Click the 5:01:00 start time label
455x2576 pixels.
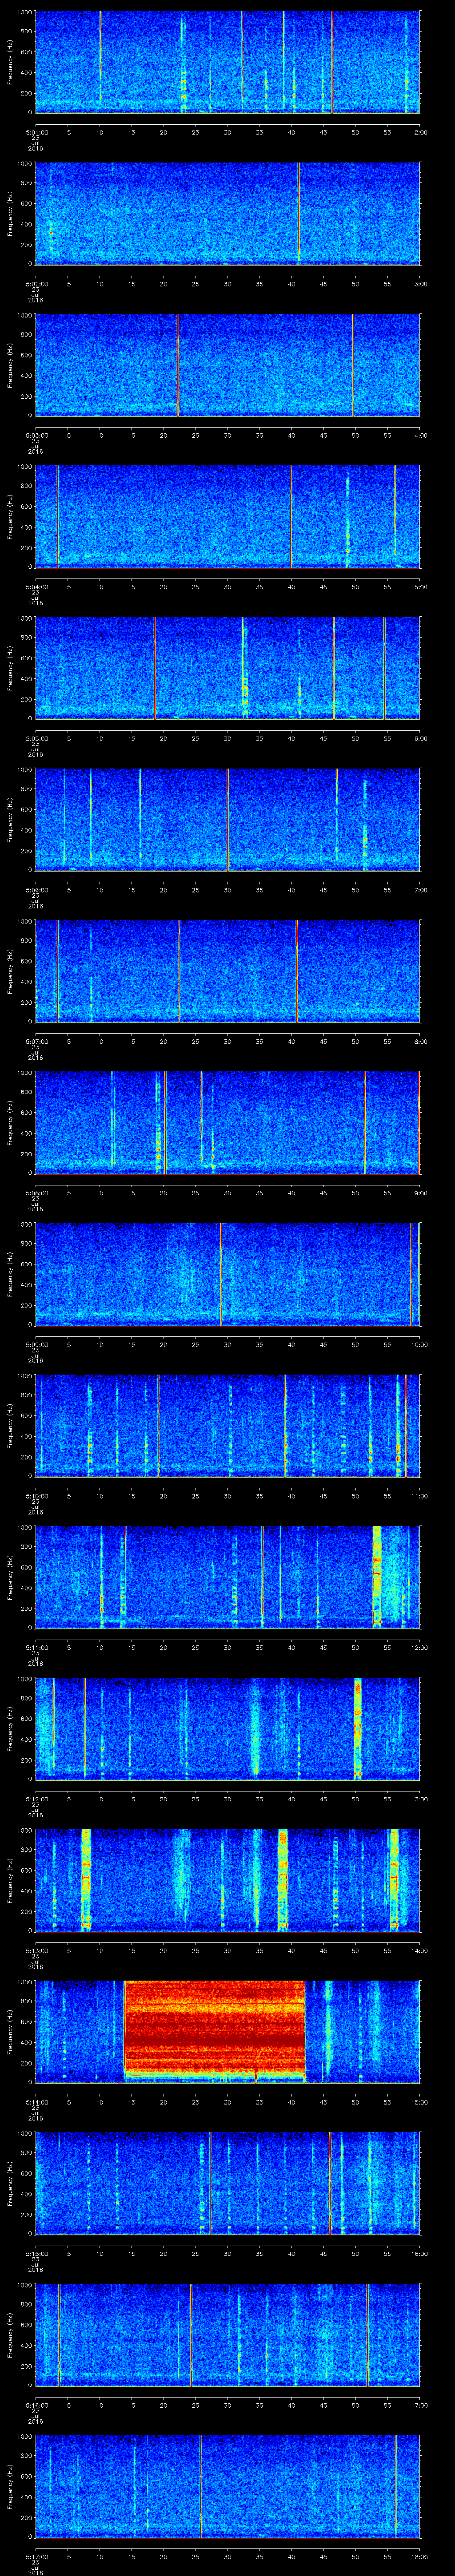pyautogui.click(x=36, y=132)
